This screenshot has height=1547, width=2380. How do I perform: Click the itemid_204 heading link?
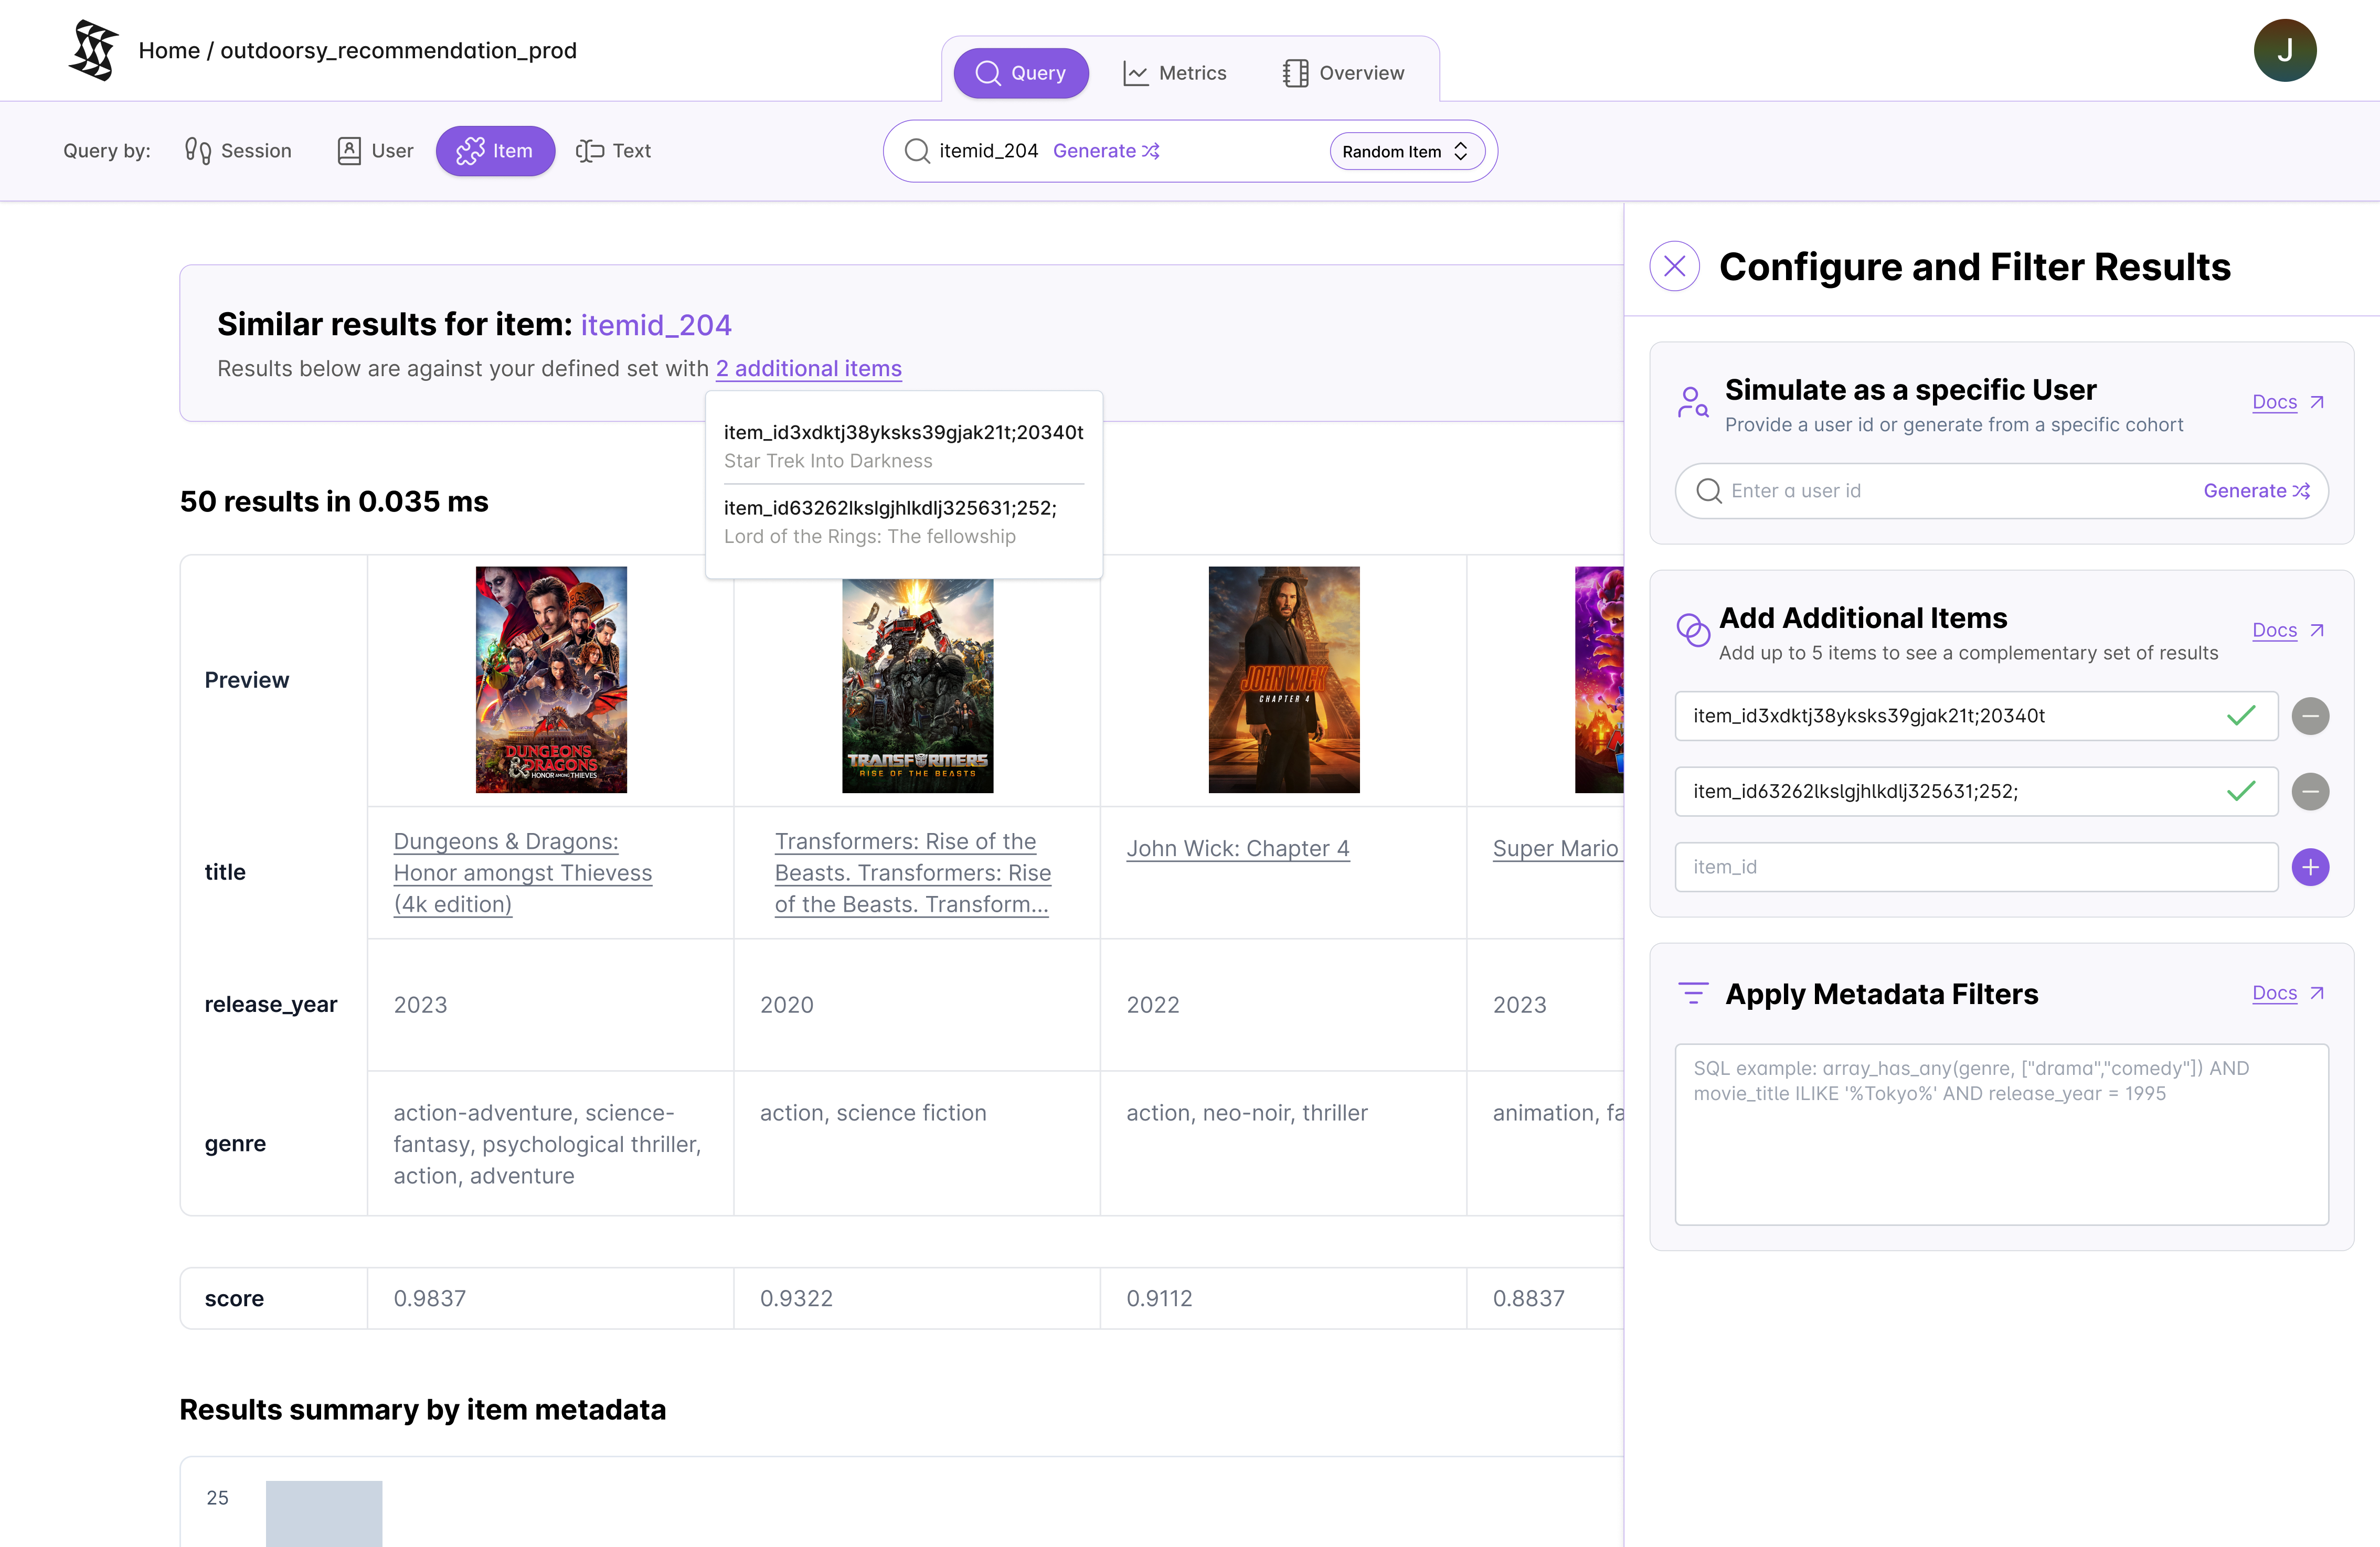pyautogui.click(x=656, y=325)
